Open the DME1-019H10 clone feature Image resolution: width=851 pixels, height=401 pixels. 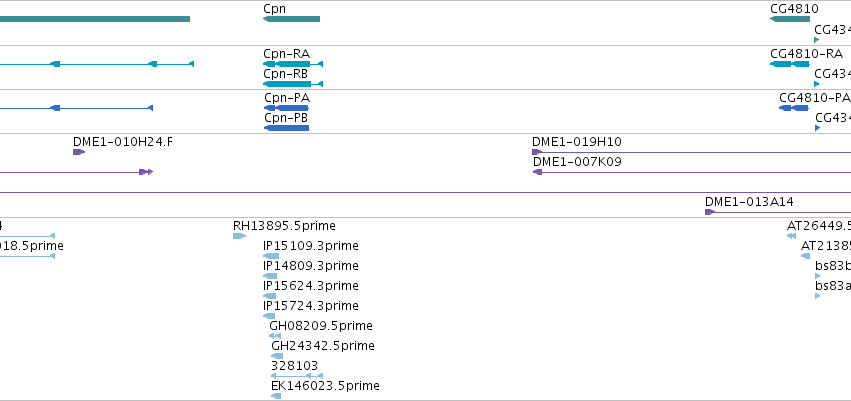pos(690,152)
